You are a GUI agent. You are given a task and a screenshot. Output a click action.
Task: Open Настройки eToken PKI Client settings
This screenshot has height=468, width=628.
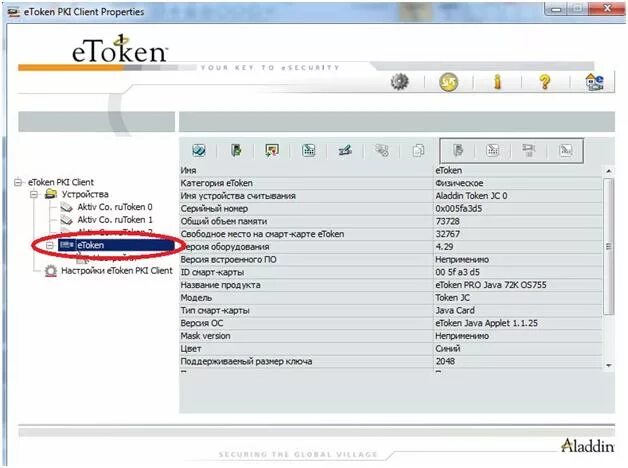point(117,271)
